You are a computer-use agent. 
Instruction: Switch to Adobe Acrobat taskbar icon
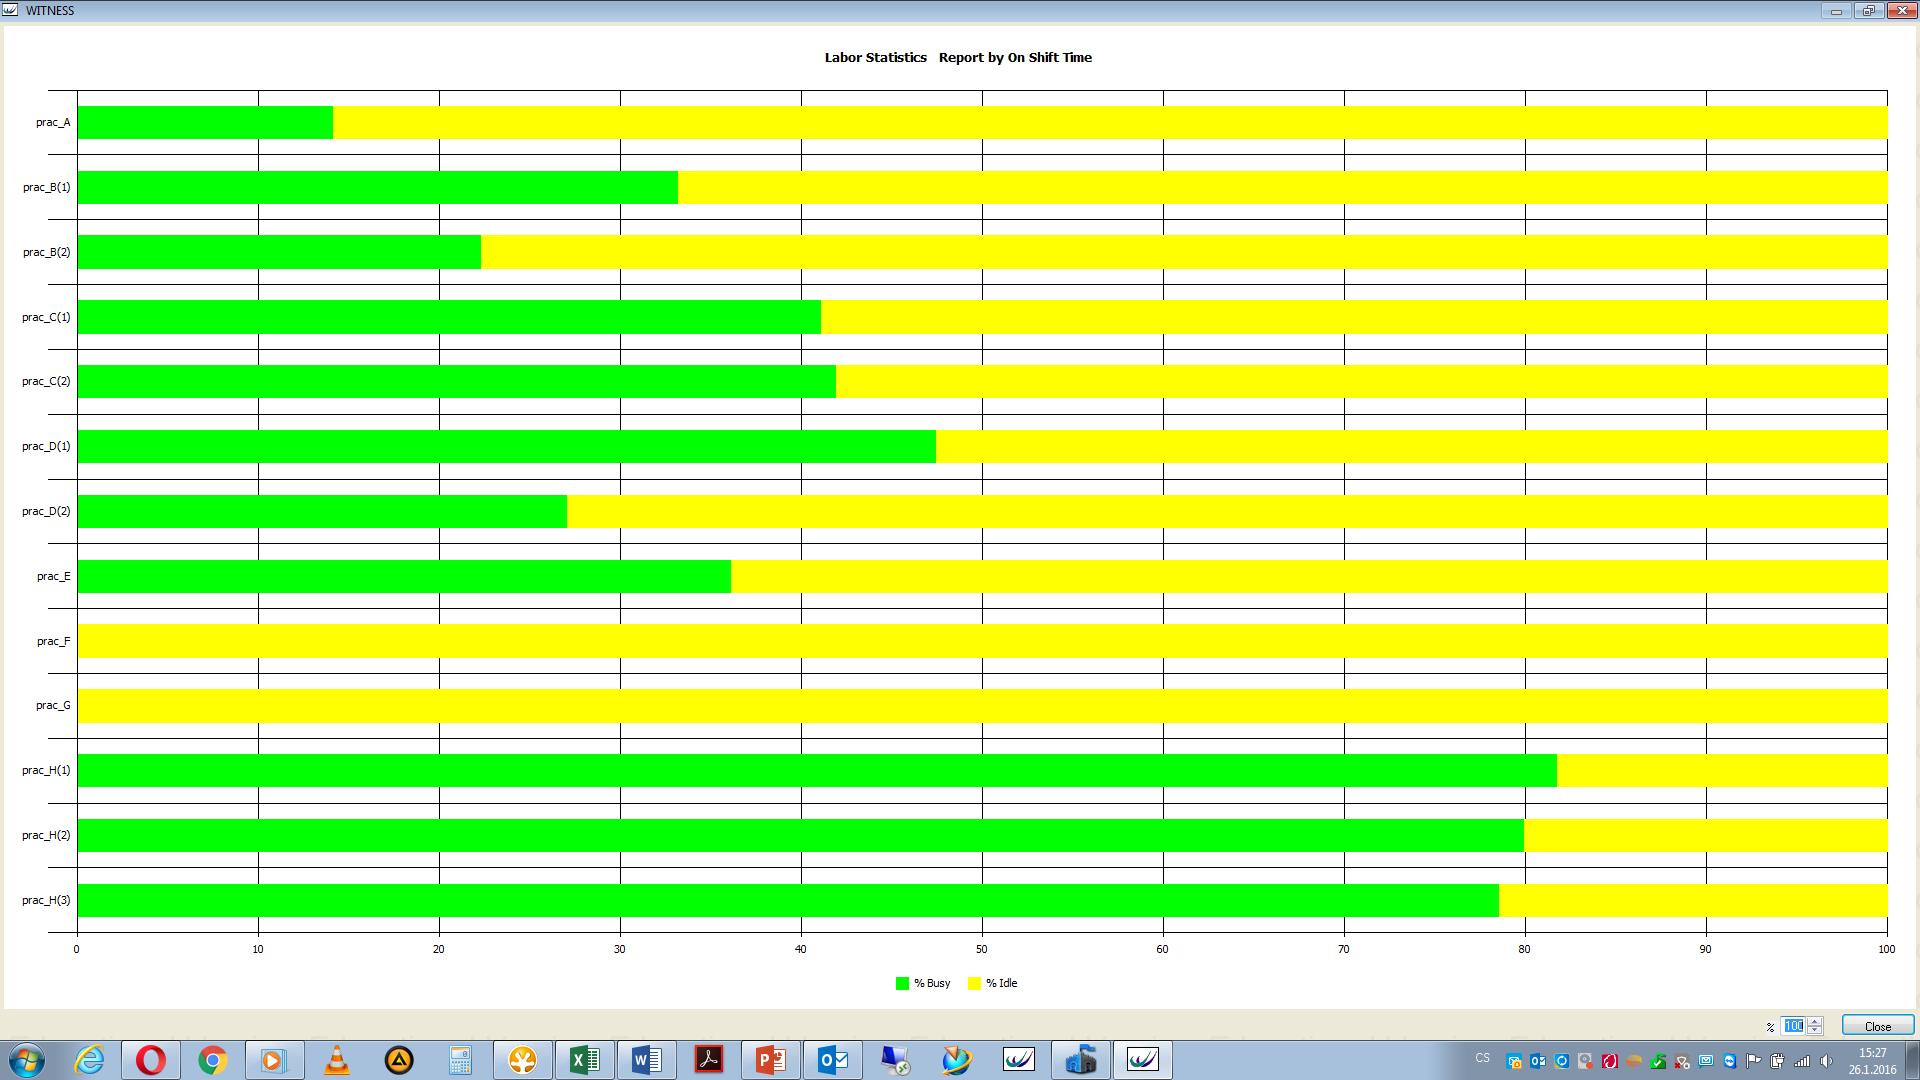pyautogui.click(x=709, y=1060)
